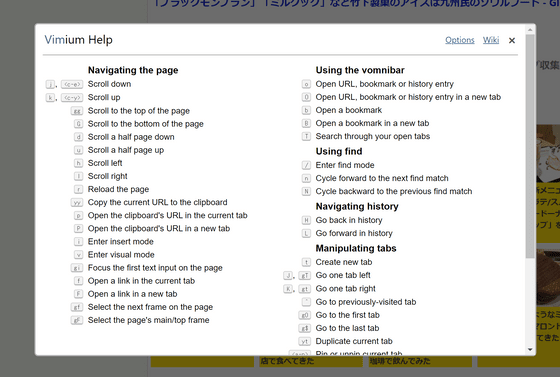Viewport: 560px width, 377px height.
Task: Click the 'gi' key badge for focus text input
Action: point(77,268)
